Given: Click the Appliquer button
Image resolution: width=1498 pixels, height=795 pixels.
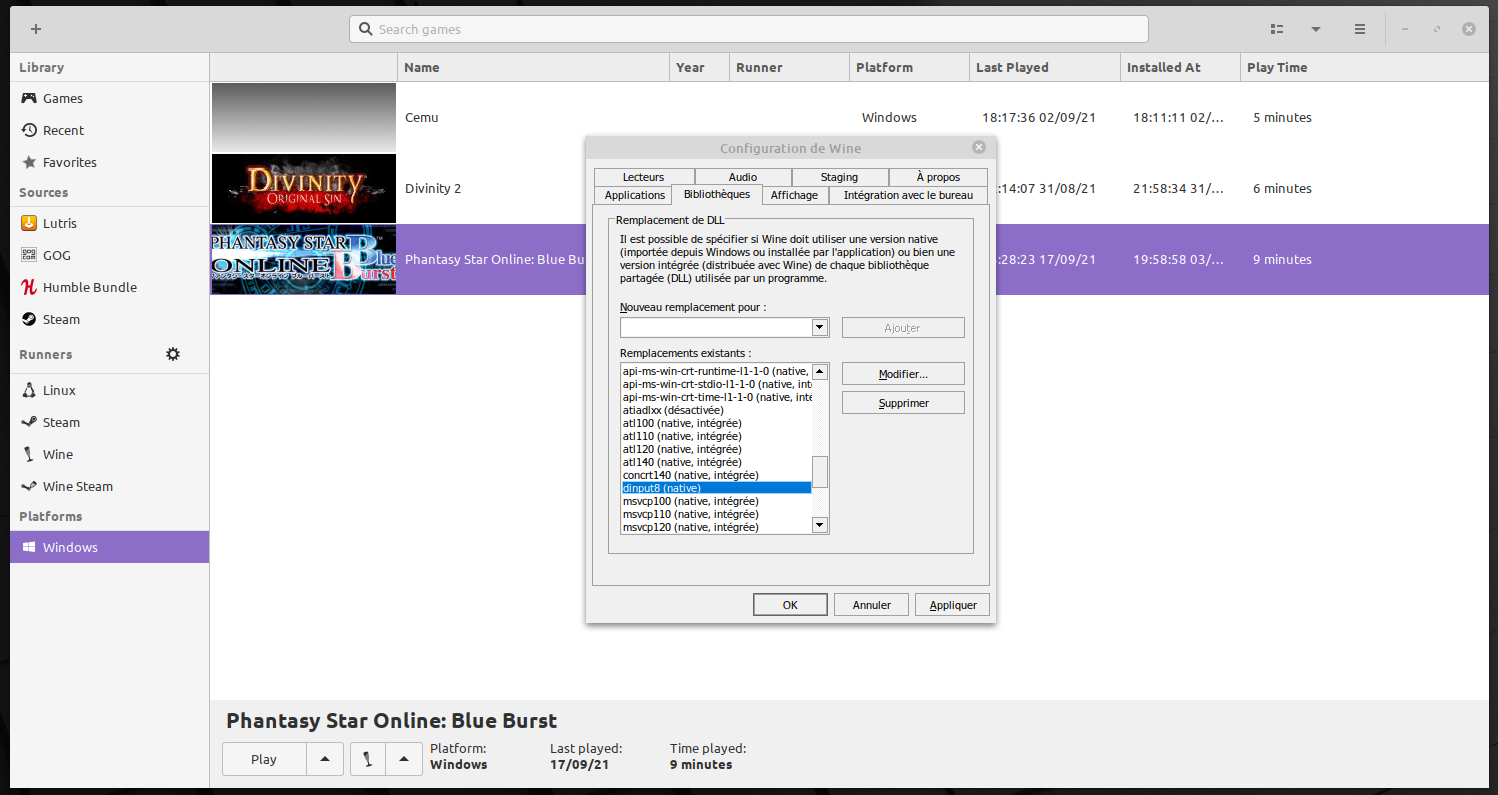Looking at the screenshot, I should 953,605.
